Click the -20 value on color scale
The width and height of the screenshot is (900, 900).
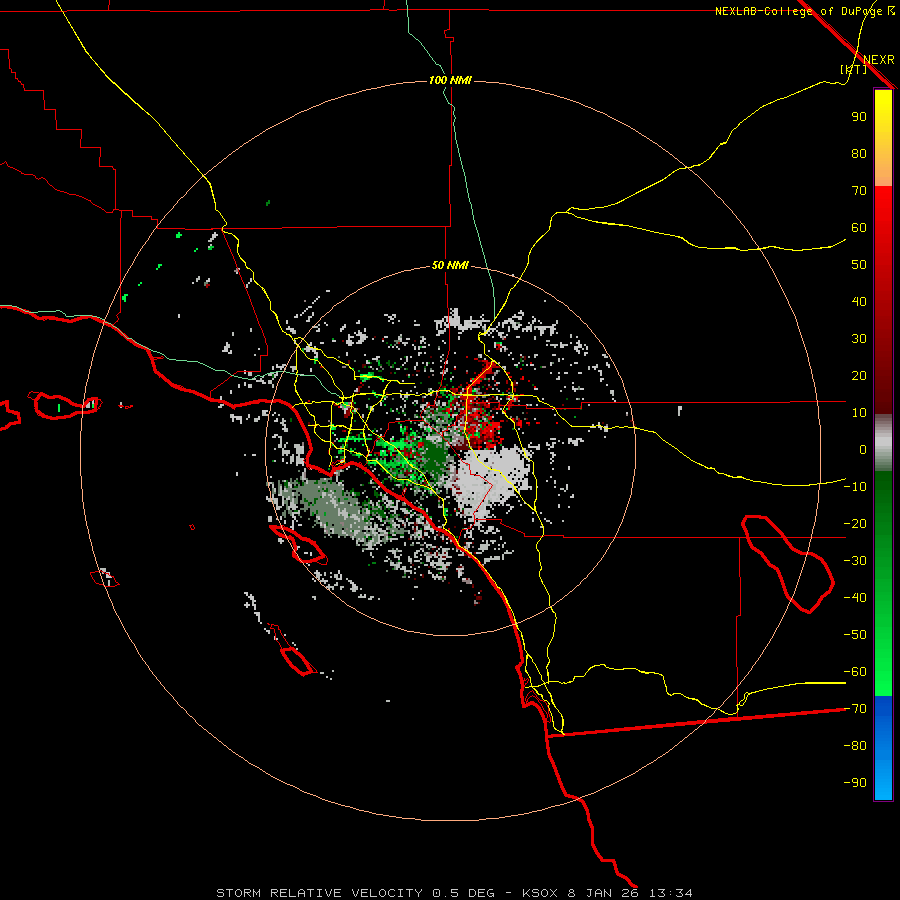tap(855, 523)
